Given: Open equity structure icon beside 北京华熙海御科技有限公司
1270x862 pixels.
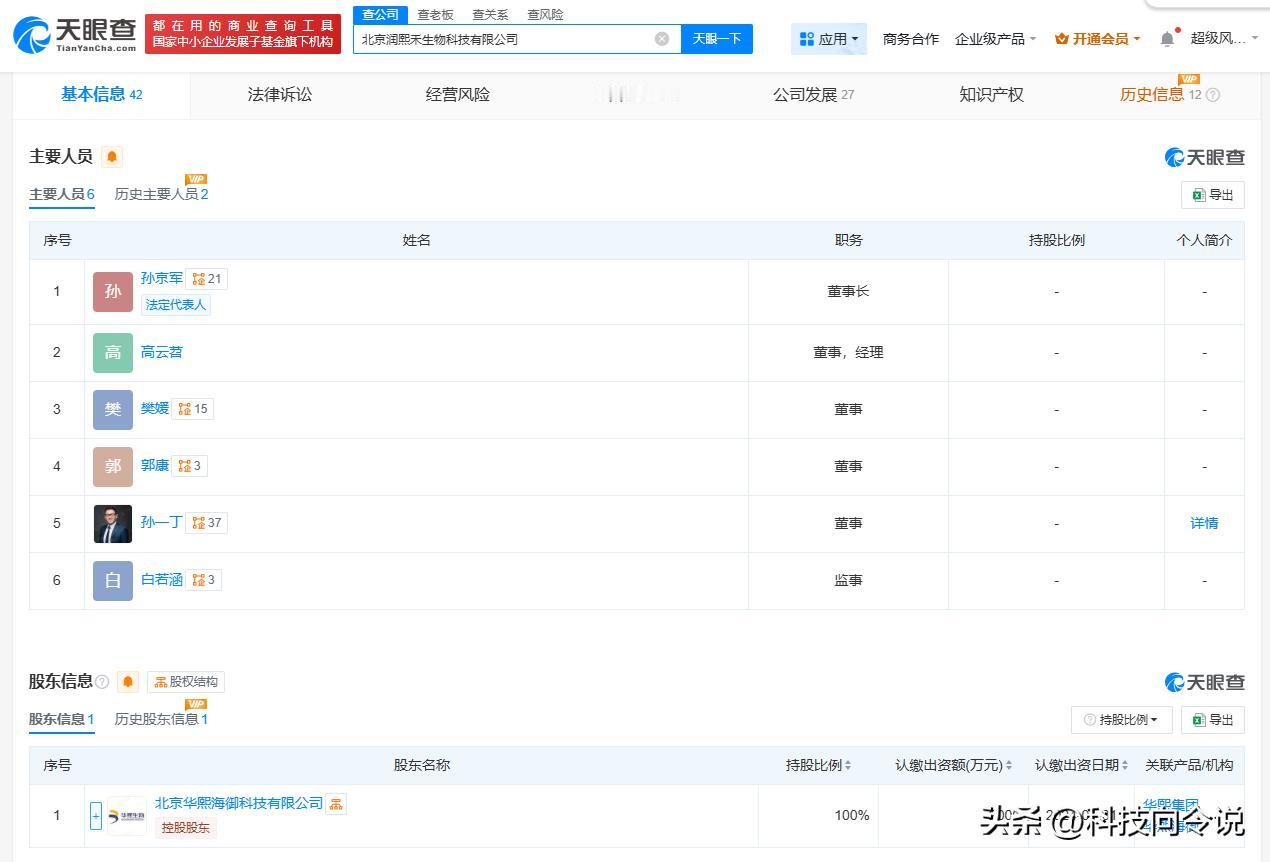Looking at the screenshot, I should click(336, 804).
